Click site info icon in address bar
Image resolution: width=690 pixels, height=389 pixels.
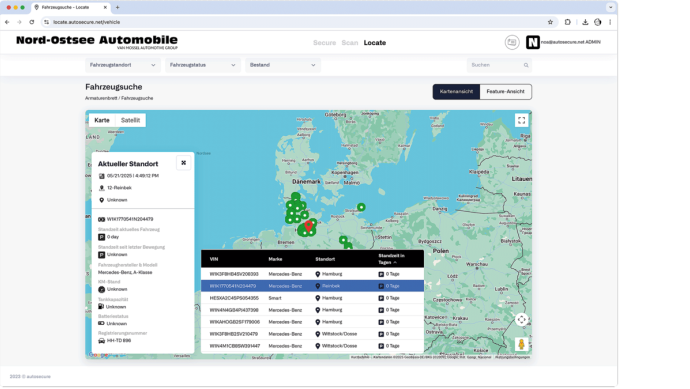[x=46, y=22]
